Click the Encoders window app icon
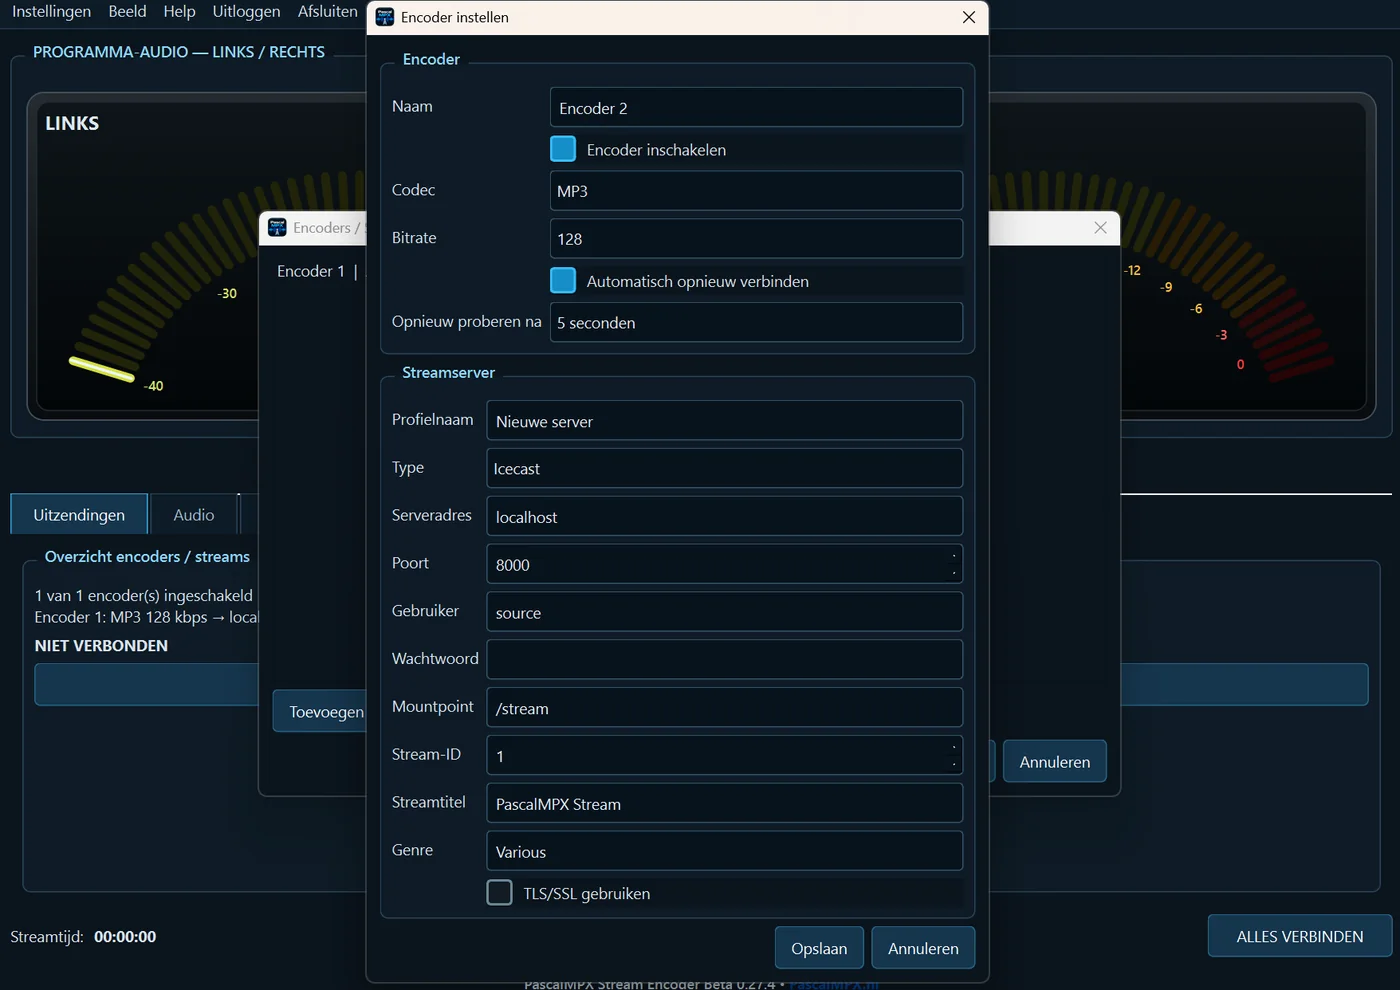This screenshot has width=1400, height=990. (x=277, y=228)
